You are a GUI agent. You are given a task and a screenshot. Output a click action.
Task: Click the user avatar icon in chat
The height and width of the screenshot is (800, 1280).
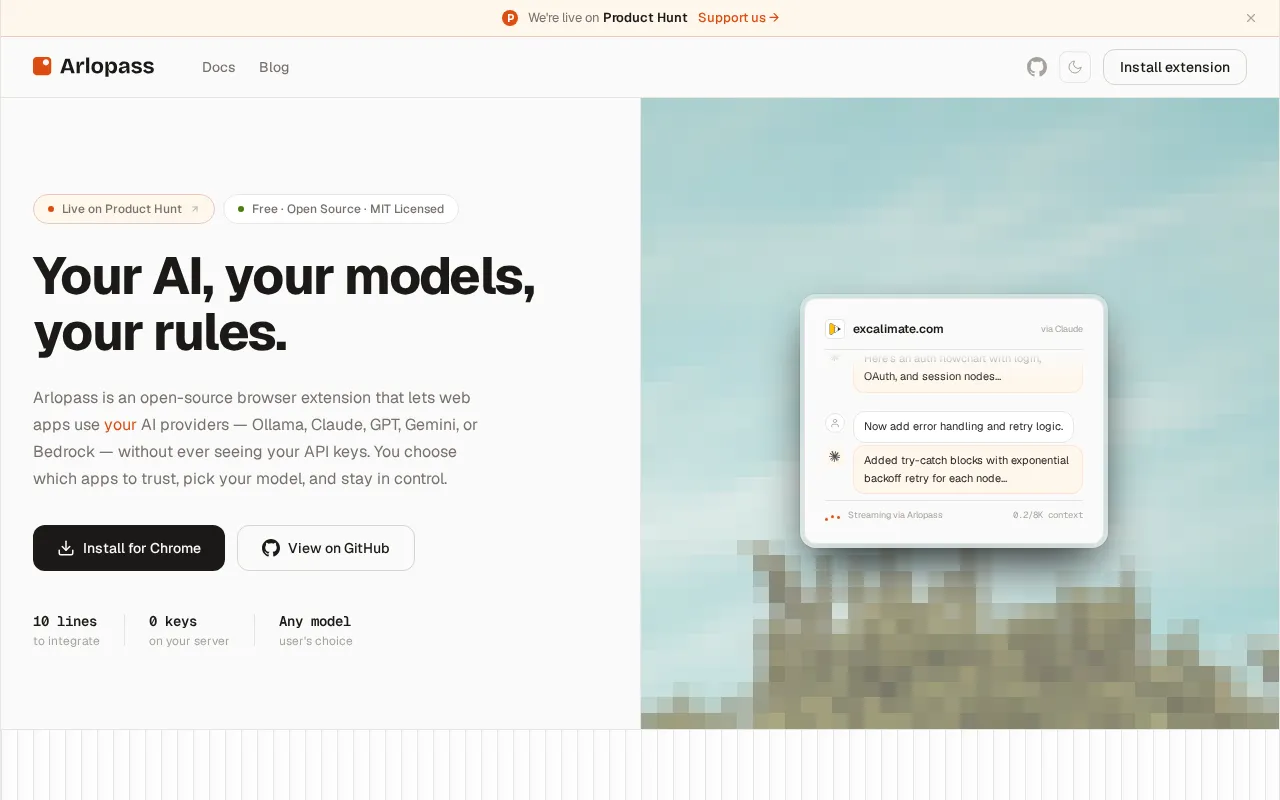835,423
